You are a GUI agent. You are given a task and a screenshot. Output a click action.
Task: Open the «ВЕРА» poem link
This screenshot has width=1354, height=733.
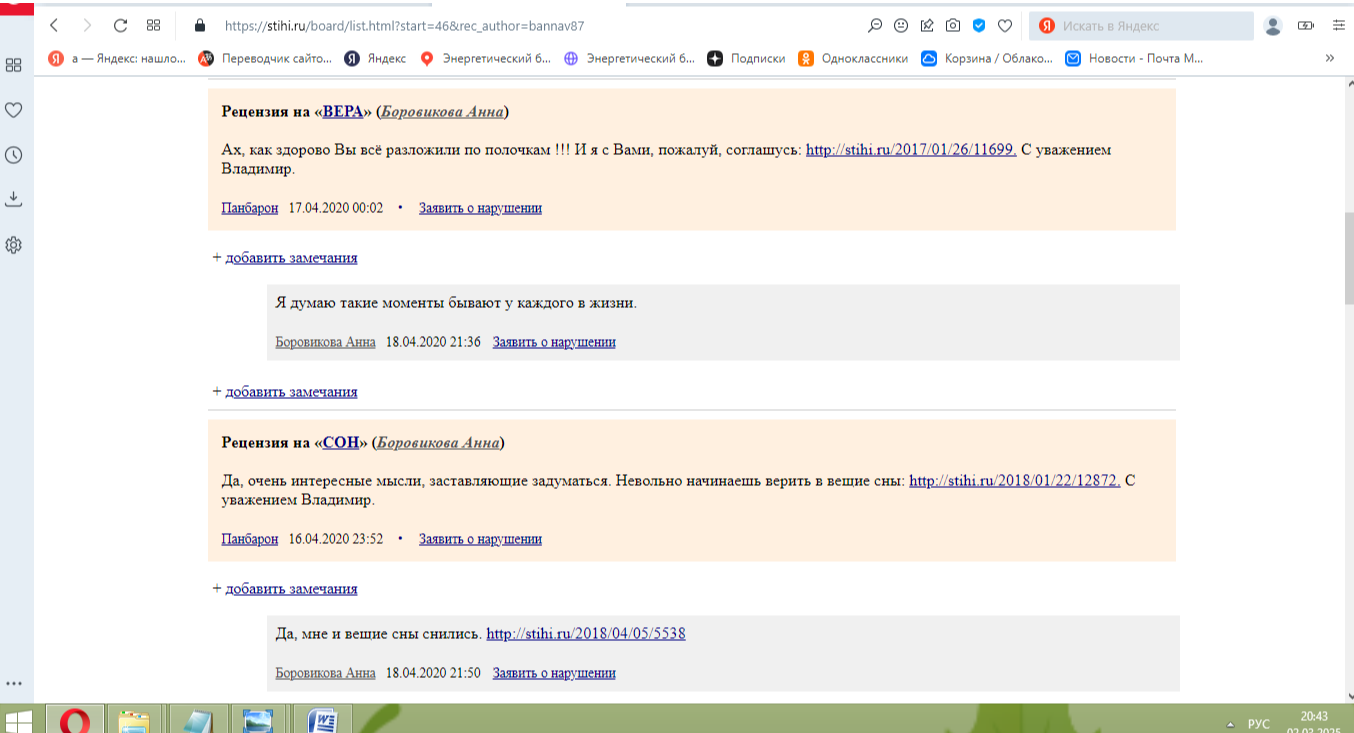point(341,112)
